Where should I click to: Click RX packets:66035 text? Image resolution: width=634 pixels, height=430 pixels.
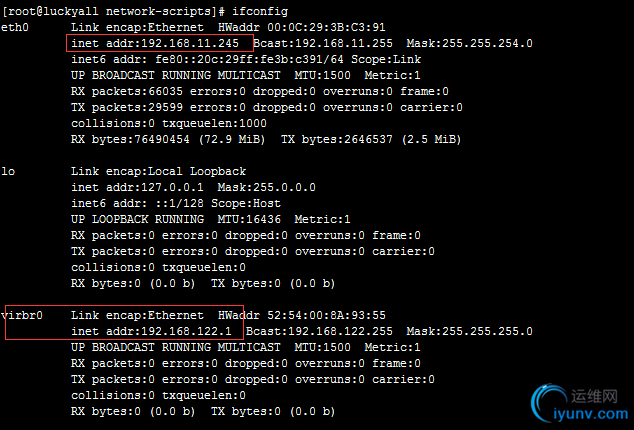point(127,91)
